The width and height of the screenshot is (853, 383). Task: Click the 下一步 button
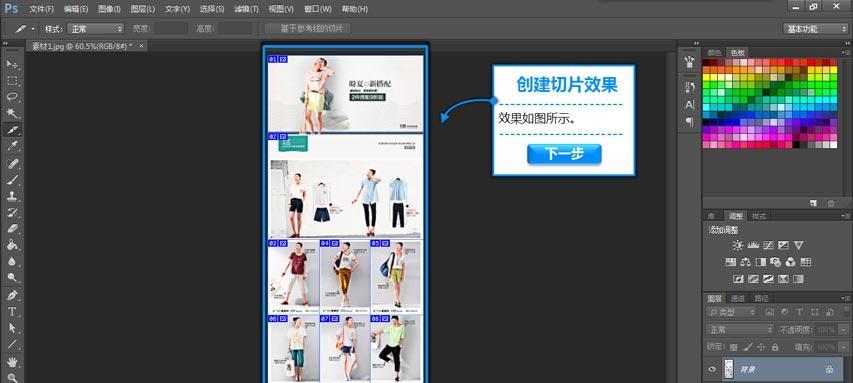click(564, 154)
